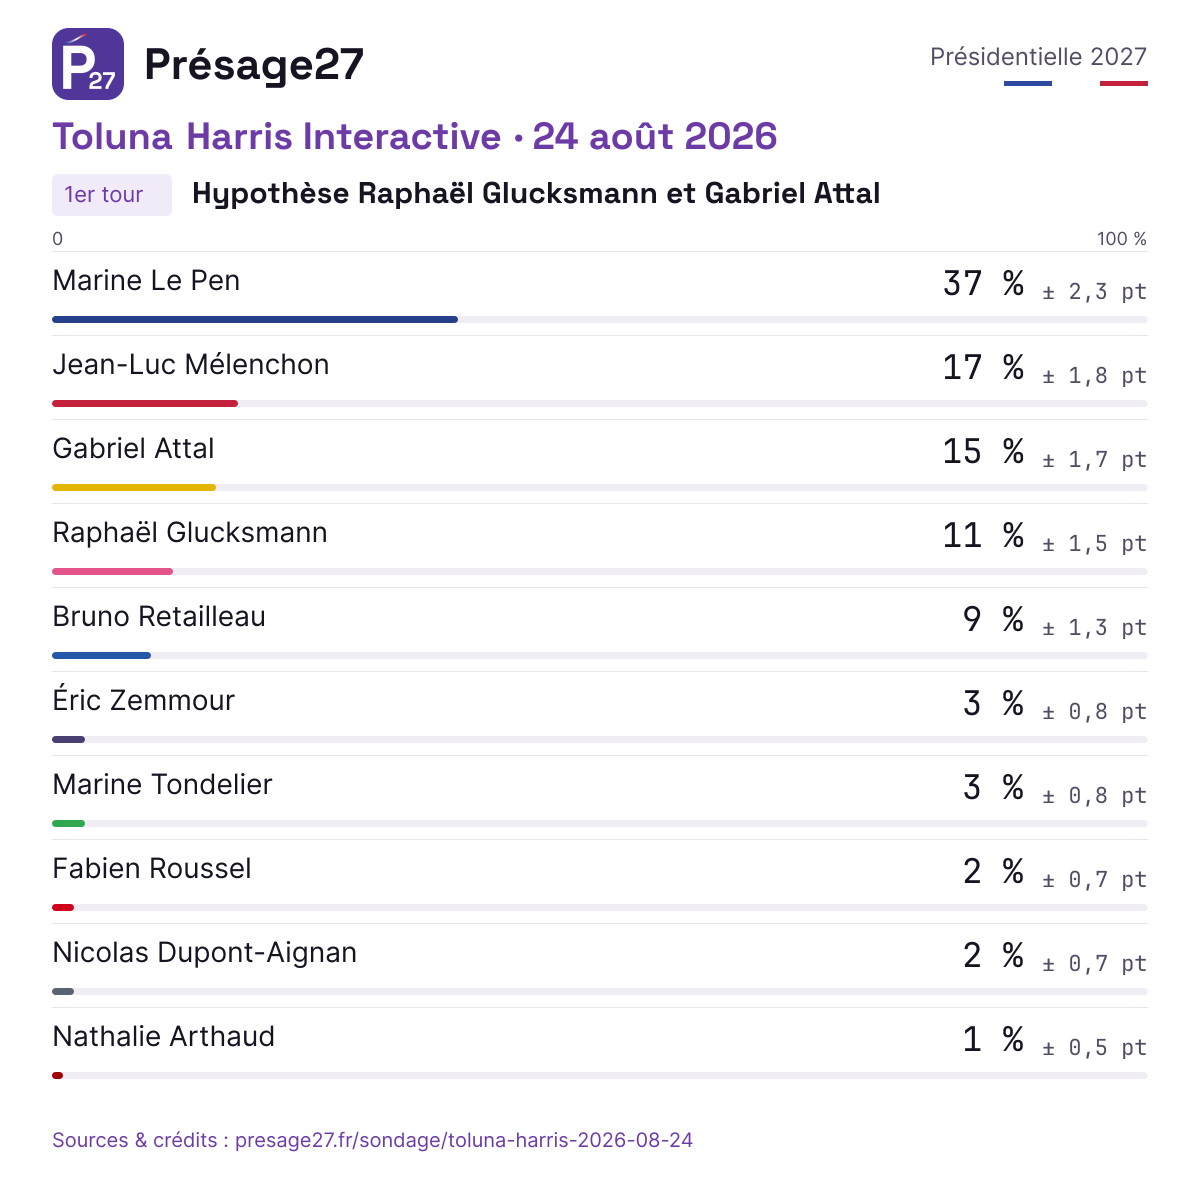Select the 1er tour badge
The height and width of the screenshot is (1180, 1200).
pos(112,195)
